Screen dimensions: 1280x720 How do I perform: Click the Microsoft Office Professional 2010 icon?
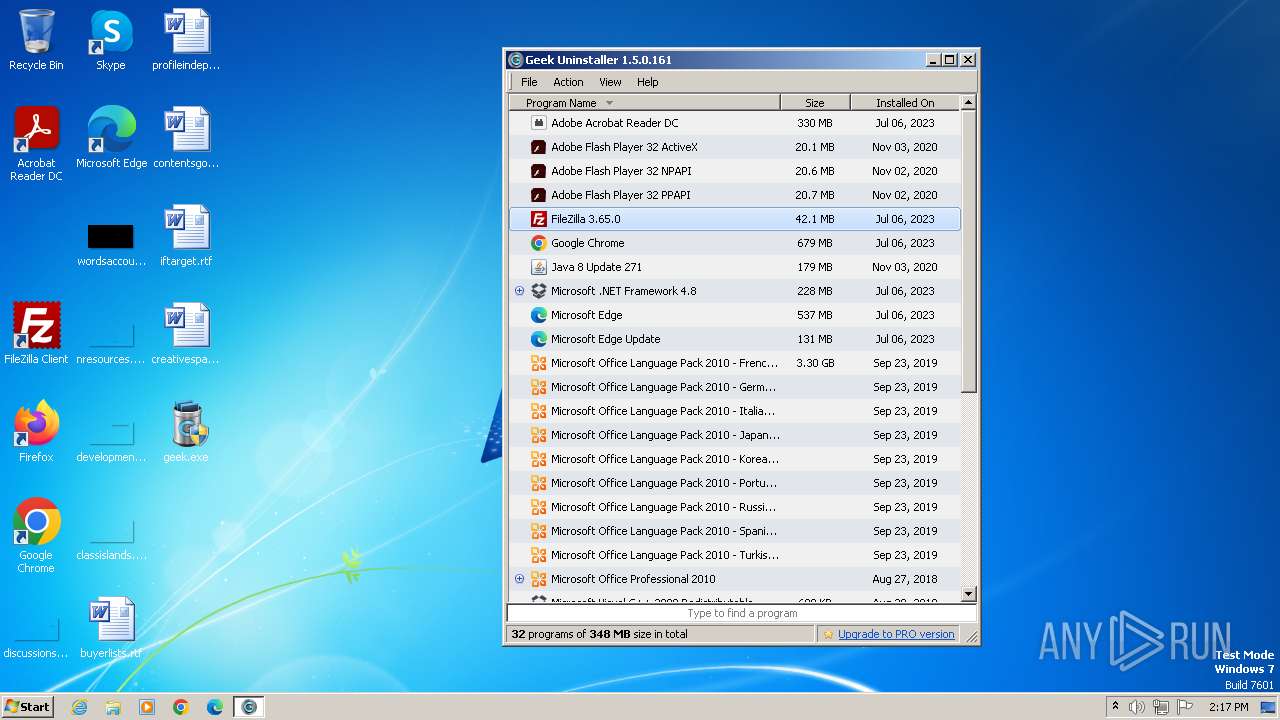538,579
